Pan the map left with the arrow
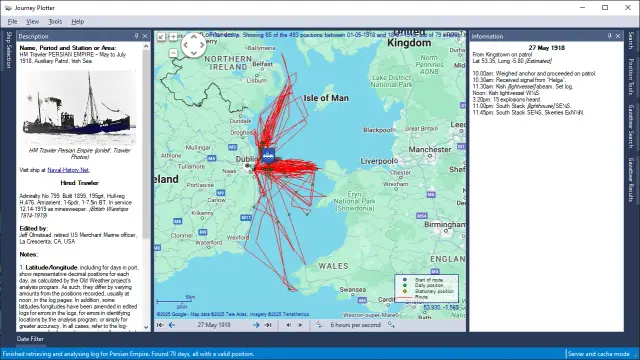Viewport: 640px width, 360px height. [x=186, y=45]
